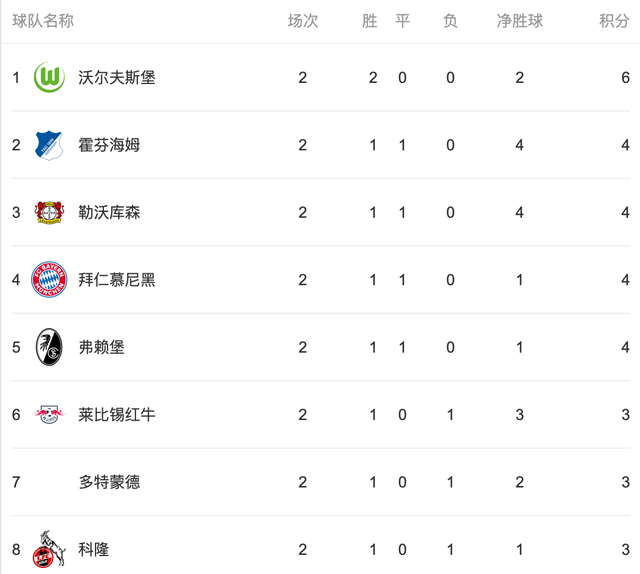Click the 莱比锡红牛 team name

117,414
